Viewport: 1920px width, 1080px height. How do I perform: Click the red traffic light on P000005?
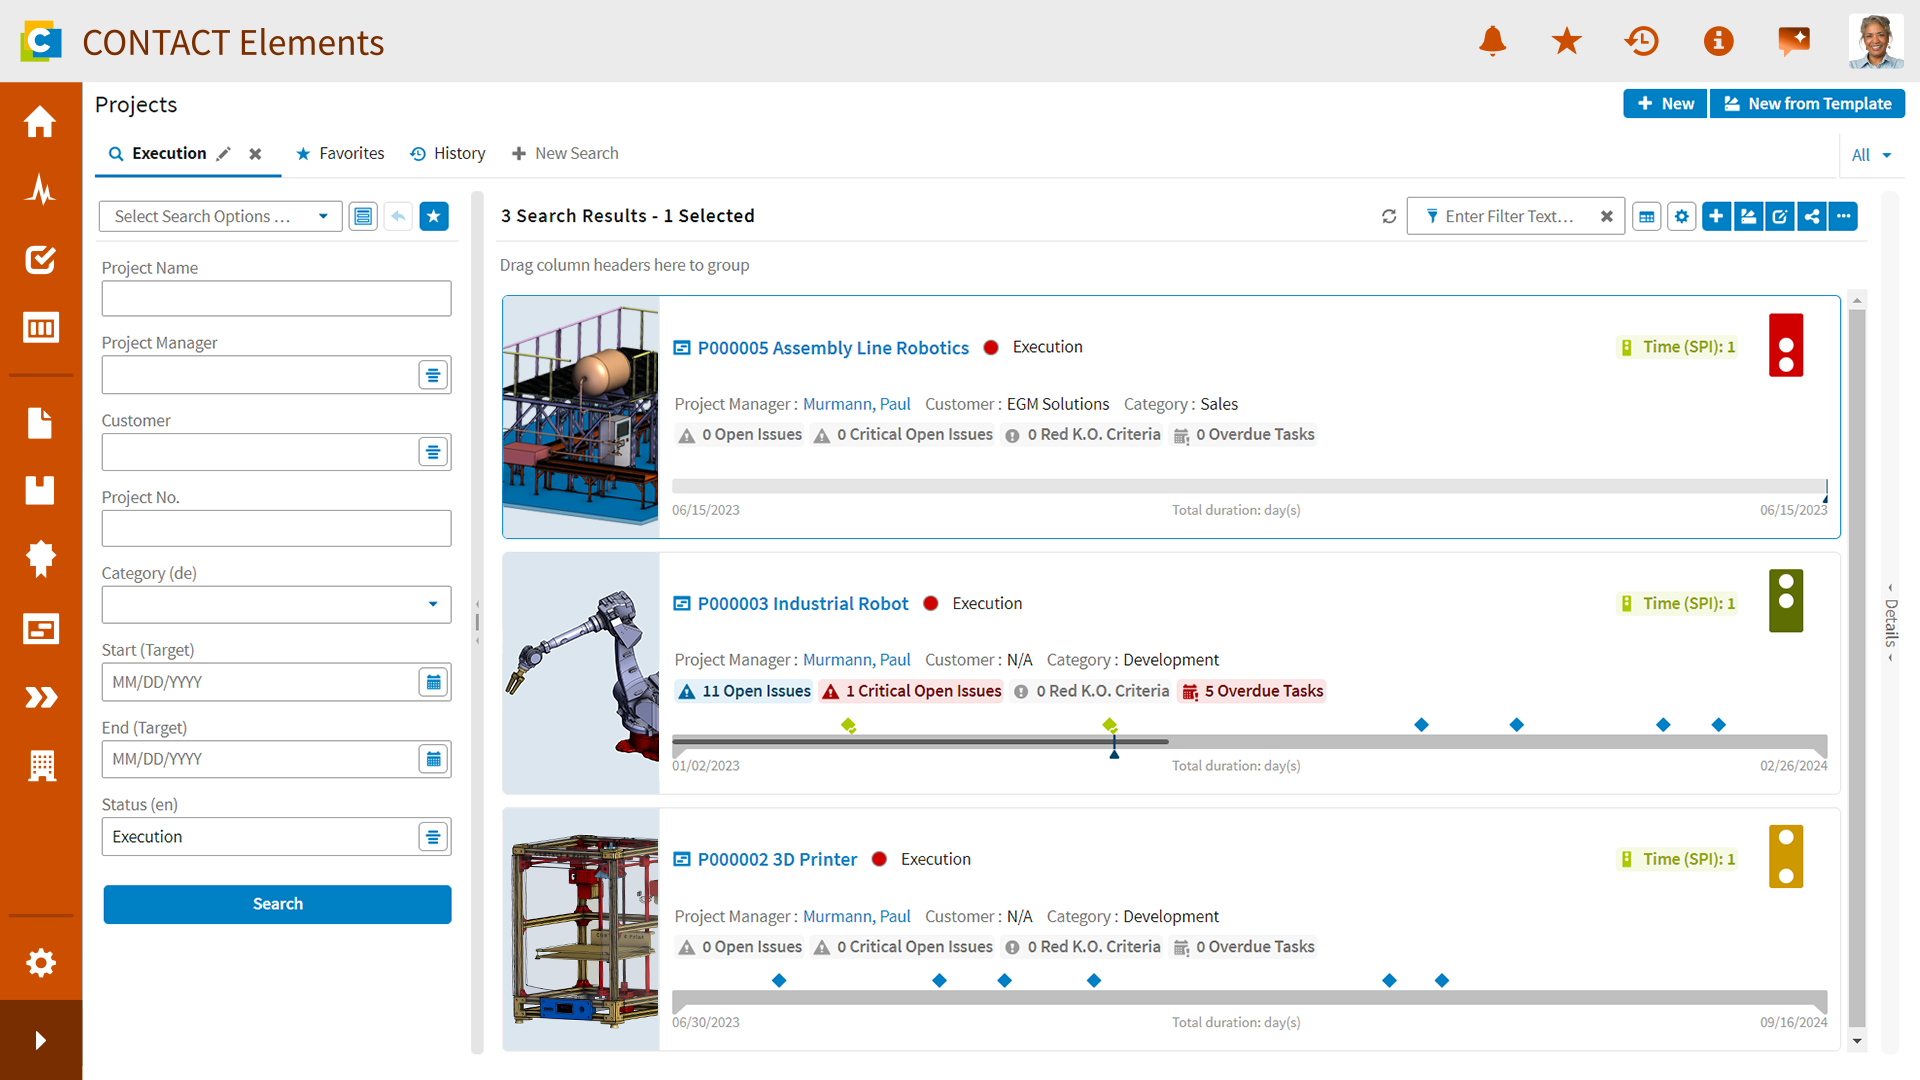[1786, 346]
